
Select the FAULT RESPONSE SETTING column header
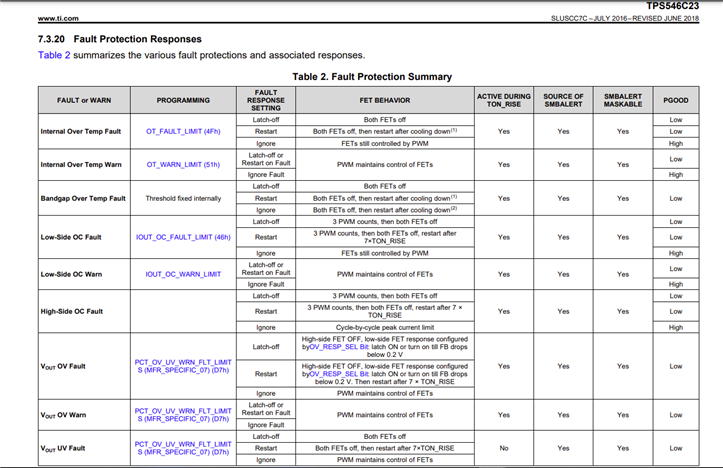[266, 100]
